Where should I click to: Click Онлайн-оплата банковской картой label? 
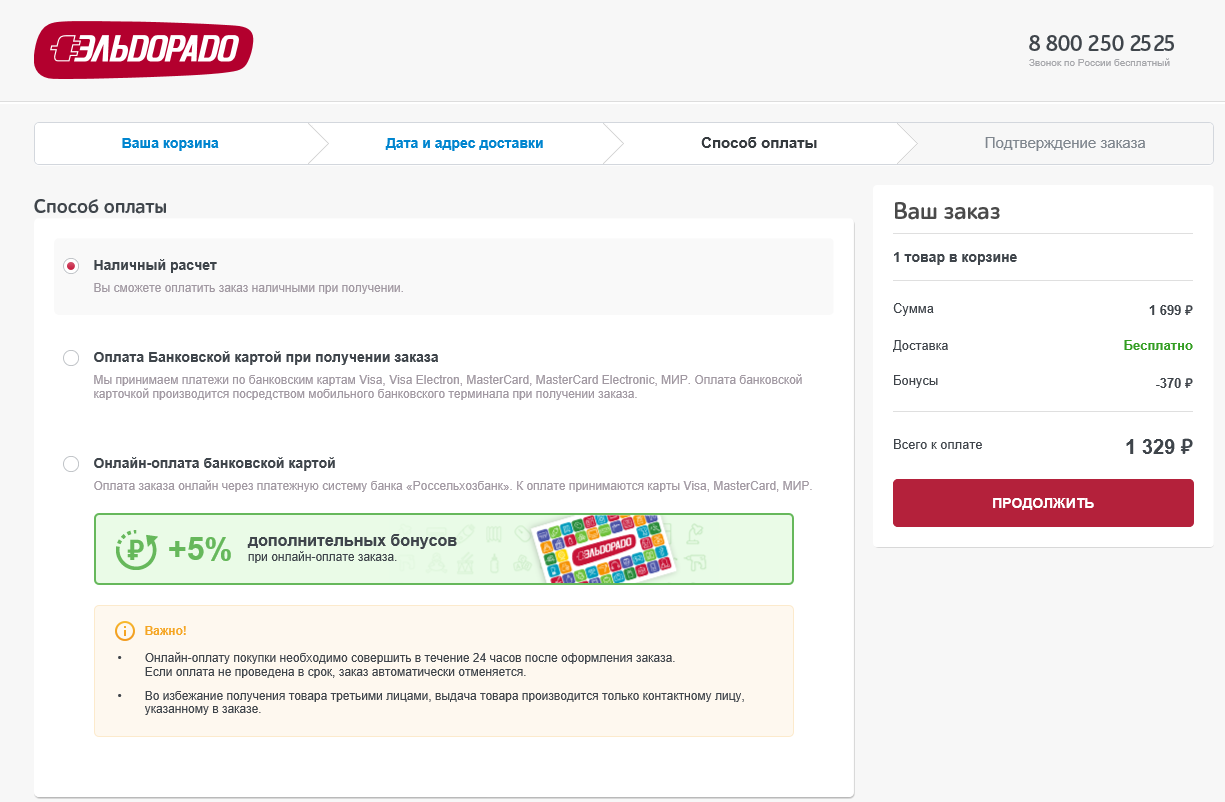214,463
